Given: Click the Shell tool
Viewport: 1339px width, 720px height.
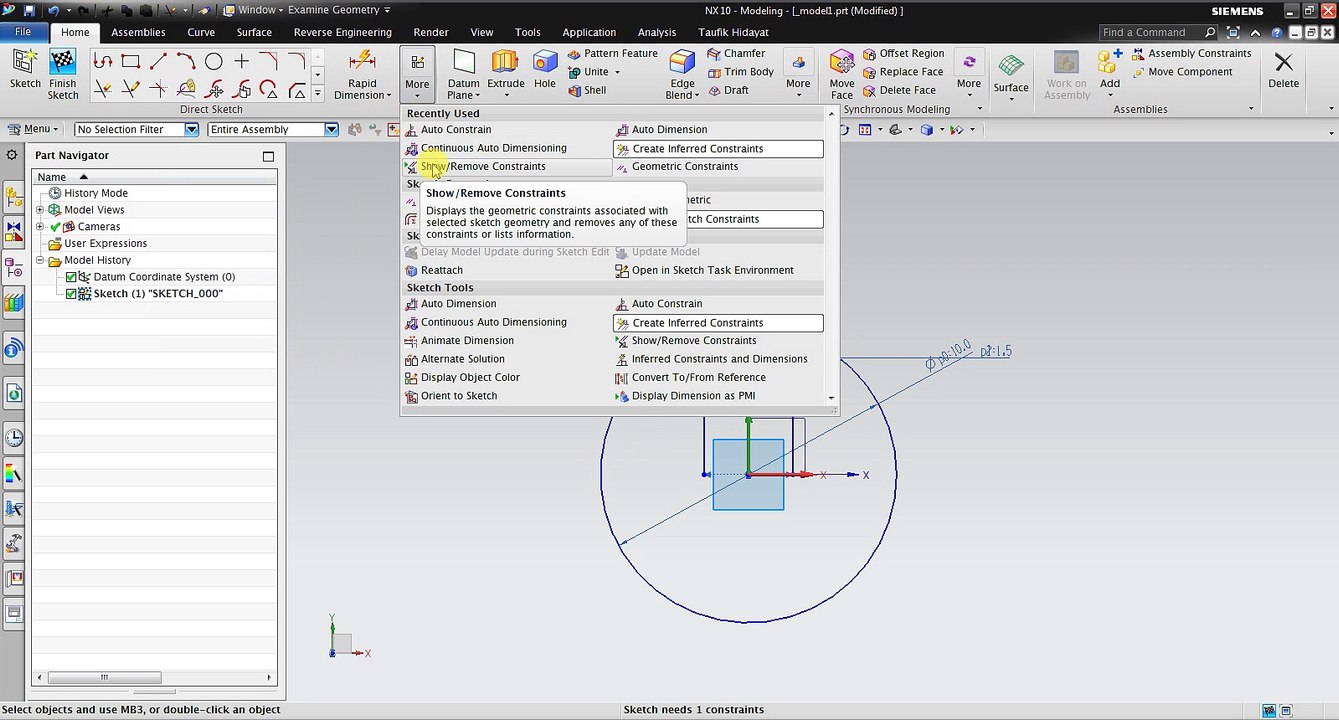Looking at the screenshot, I should tap(587, 90).
